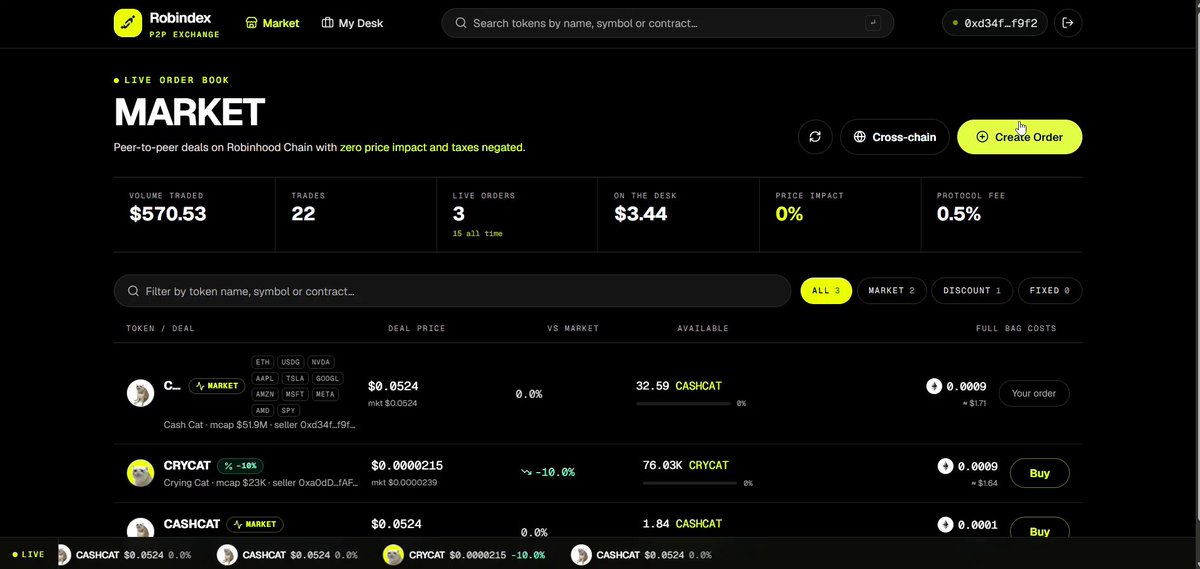
Task: Select the ALL 3 filter pill
Action: 826,291
